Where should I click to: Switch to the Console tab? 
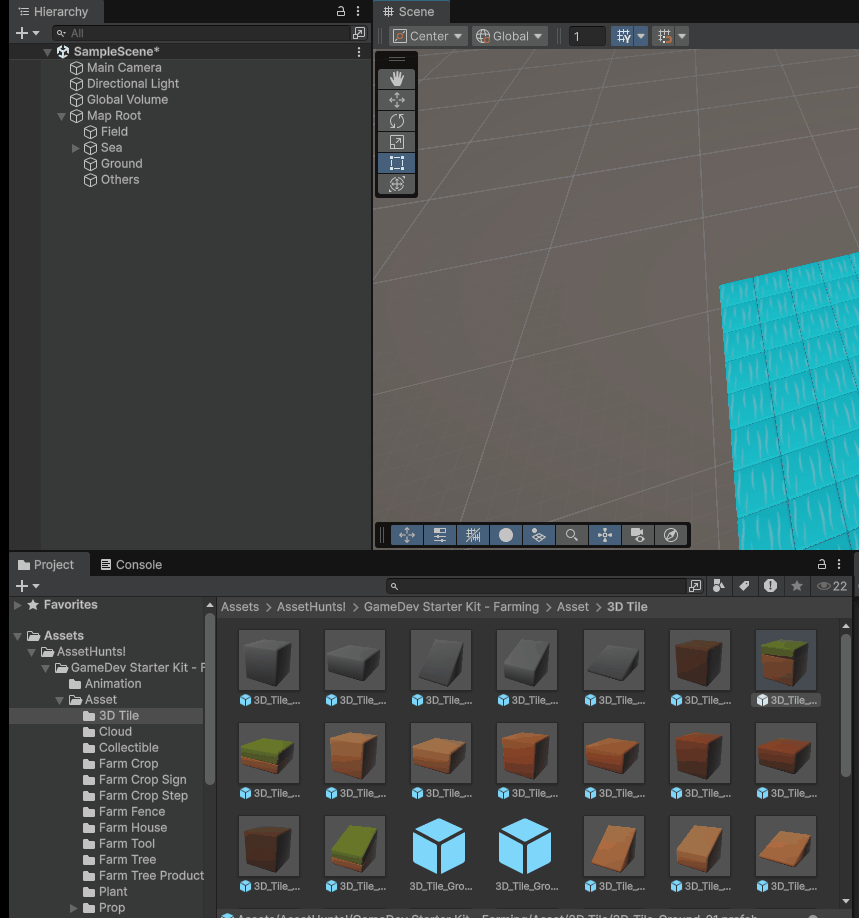point(130,565)
